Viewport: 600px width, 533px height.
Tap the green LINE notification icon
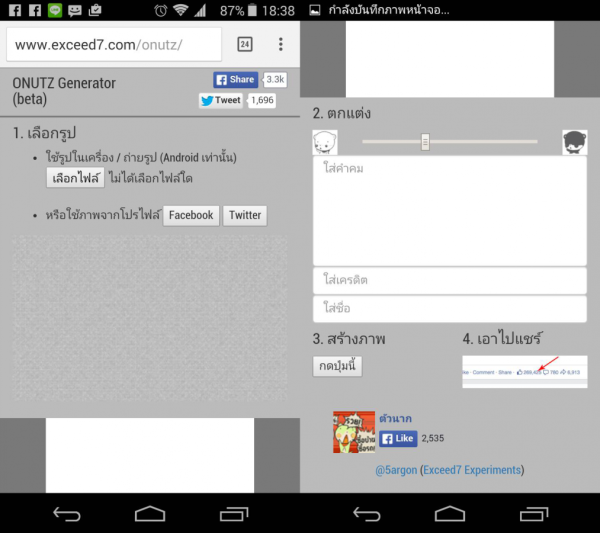coord(55,10)
